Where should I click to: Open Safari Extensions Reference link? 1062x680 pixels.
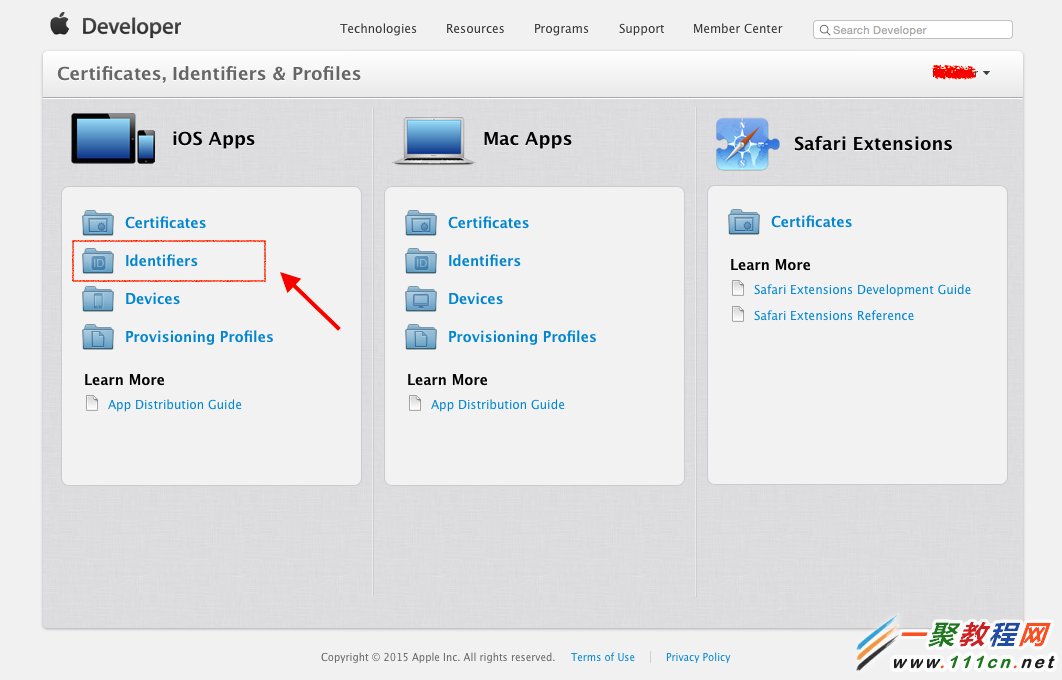click(x=834, y=316)
